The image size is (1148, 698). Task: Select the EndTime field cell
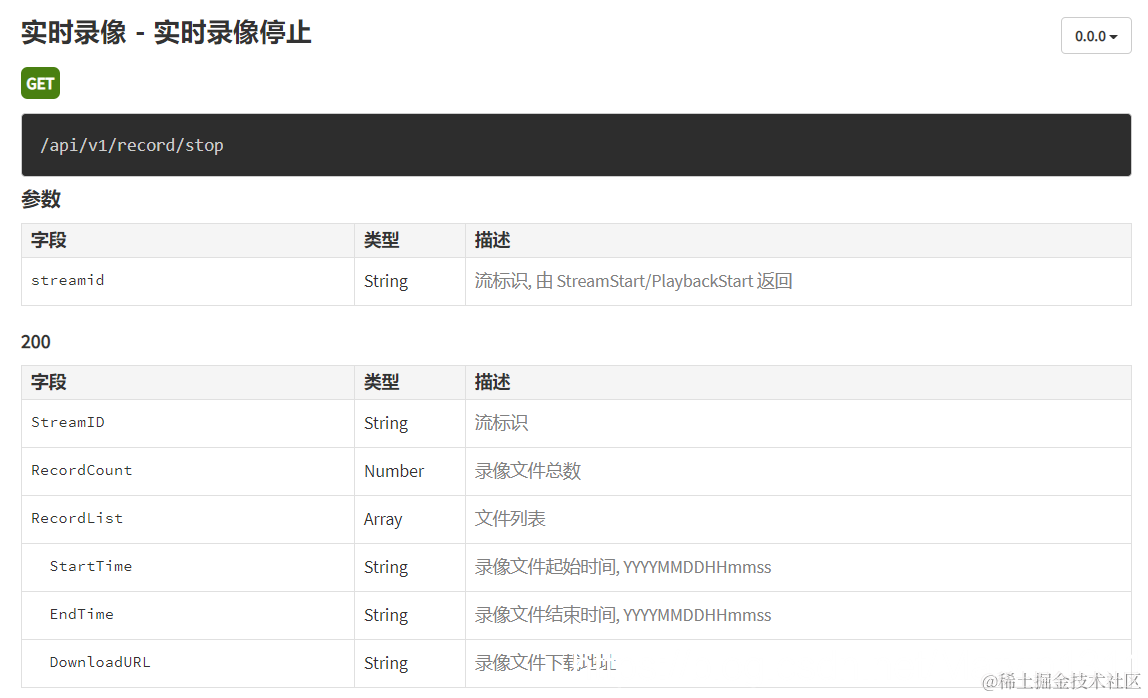188,615
